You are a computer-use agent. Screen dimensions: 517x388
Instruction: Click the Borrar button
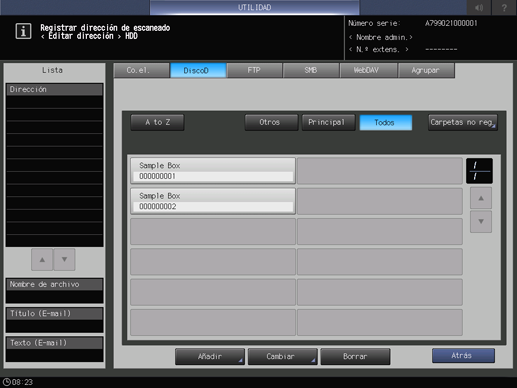click(355, 357)
